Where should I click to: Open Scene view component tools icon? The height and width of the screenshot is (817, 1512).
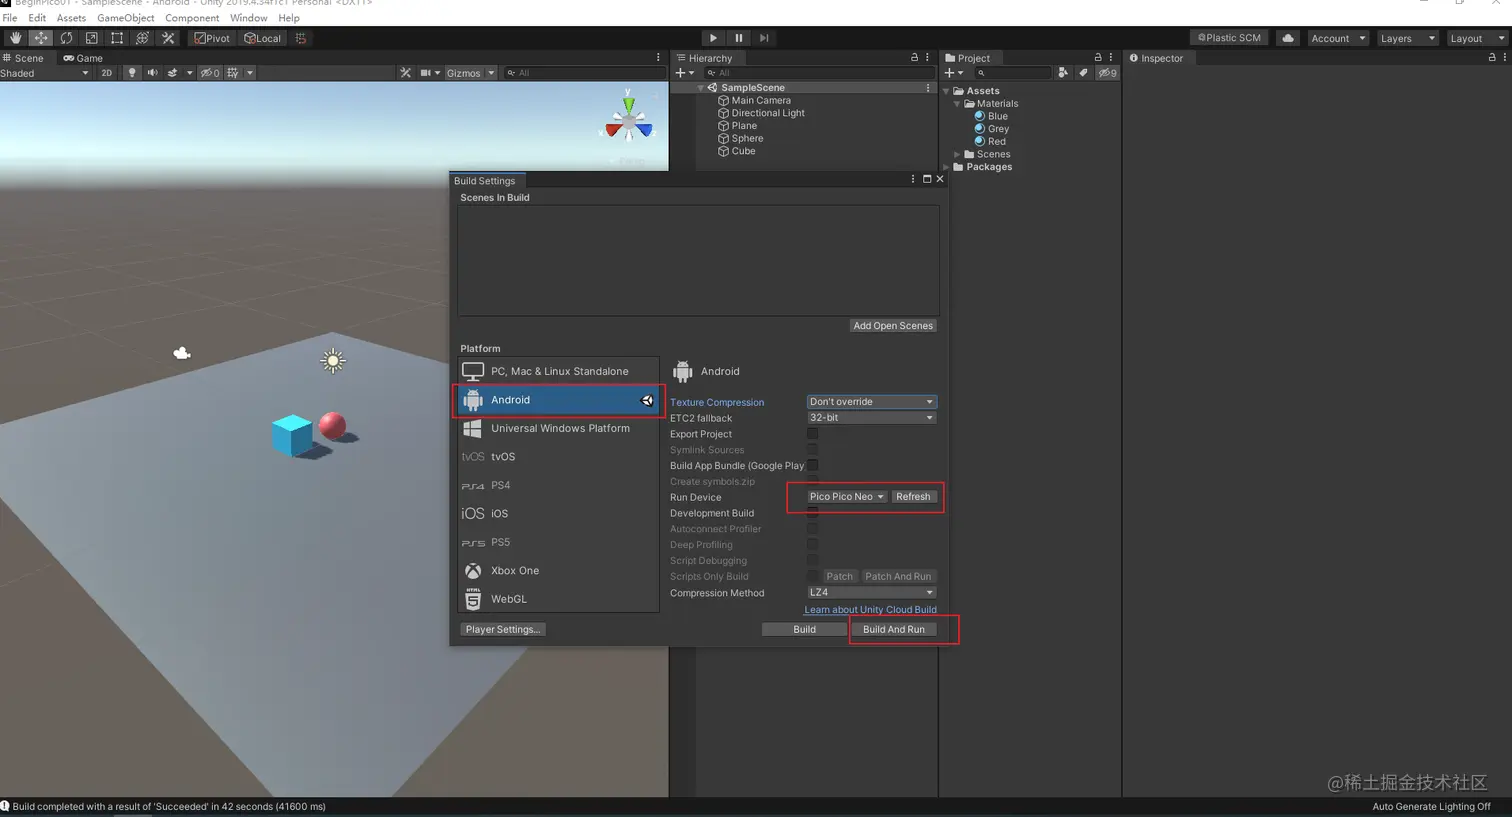(x=405, y=73)
